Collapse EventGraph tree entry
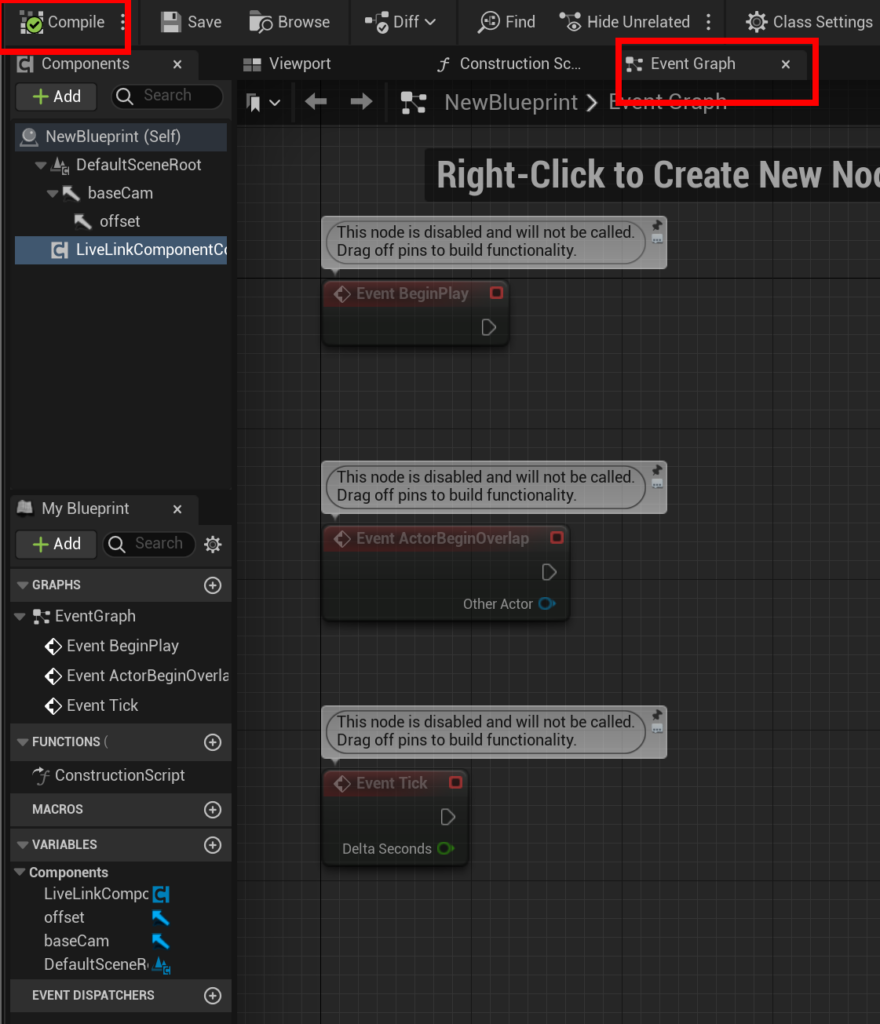The width and height of the screenshot is (880, 1024). point(20,616)
